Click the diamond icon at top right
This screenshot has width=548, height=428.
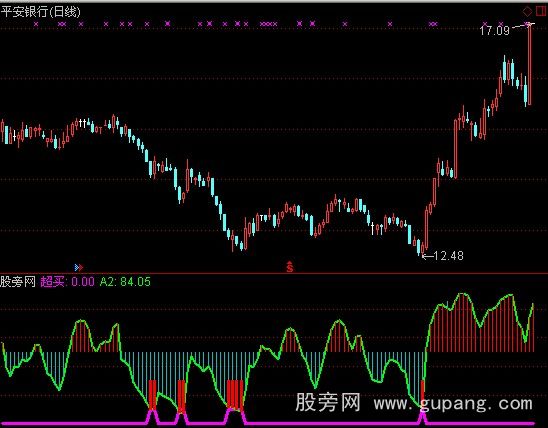(527, 12)
